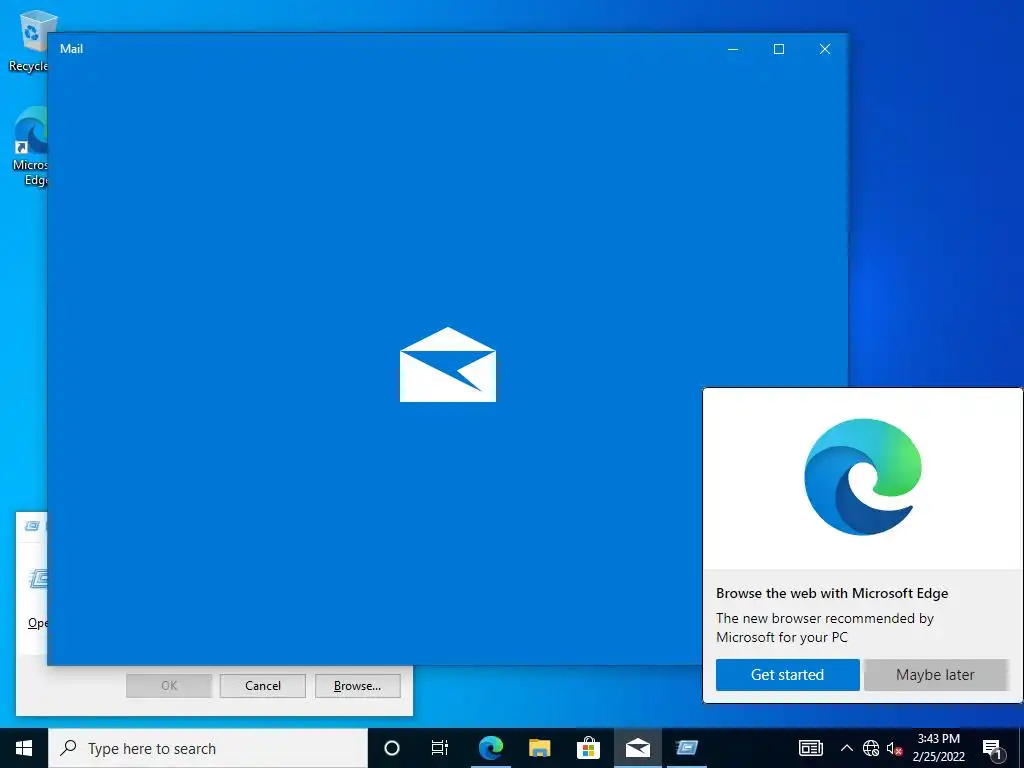Click the taskbar search box
Image resolution: width=1024 pixels, height=768 pixels.
[x=208, y=748]
